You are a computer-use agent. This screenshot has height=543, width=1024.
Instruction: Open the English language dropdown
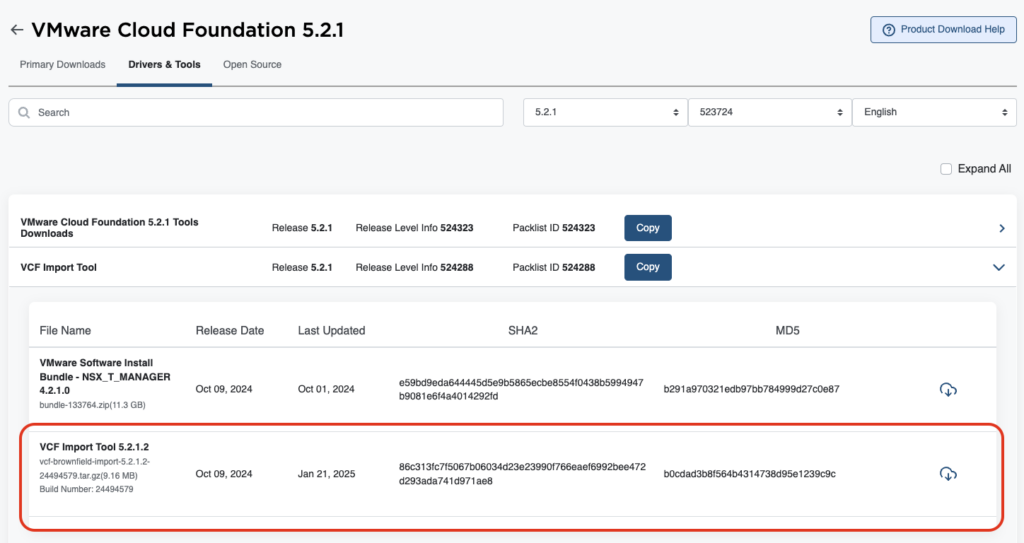click(934, 113)
